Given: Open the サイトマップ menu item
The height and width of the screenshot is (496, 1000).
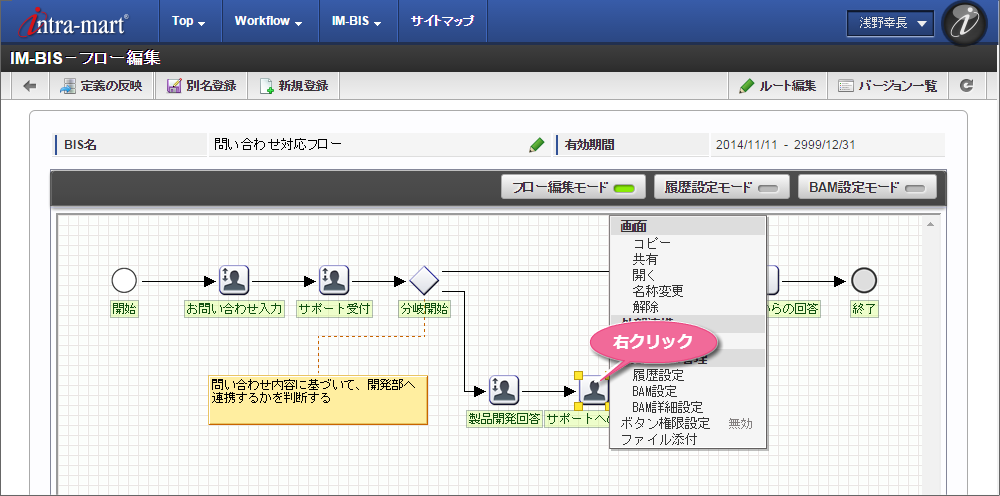Looking at the screenshot, I should coord(443,21).
